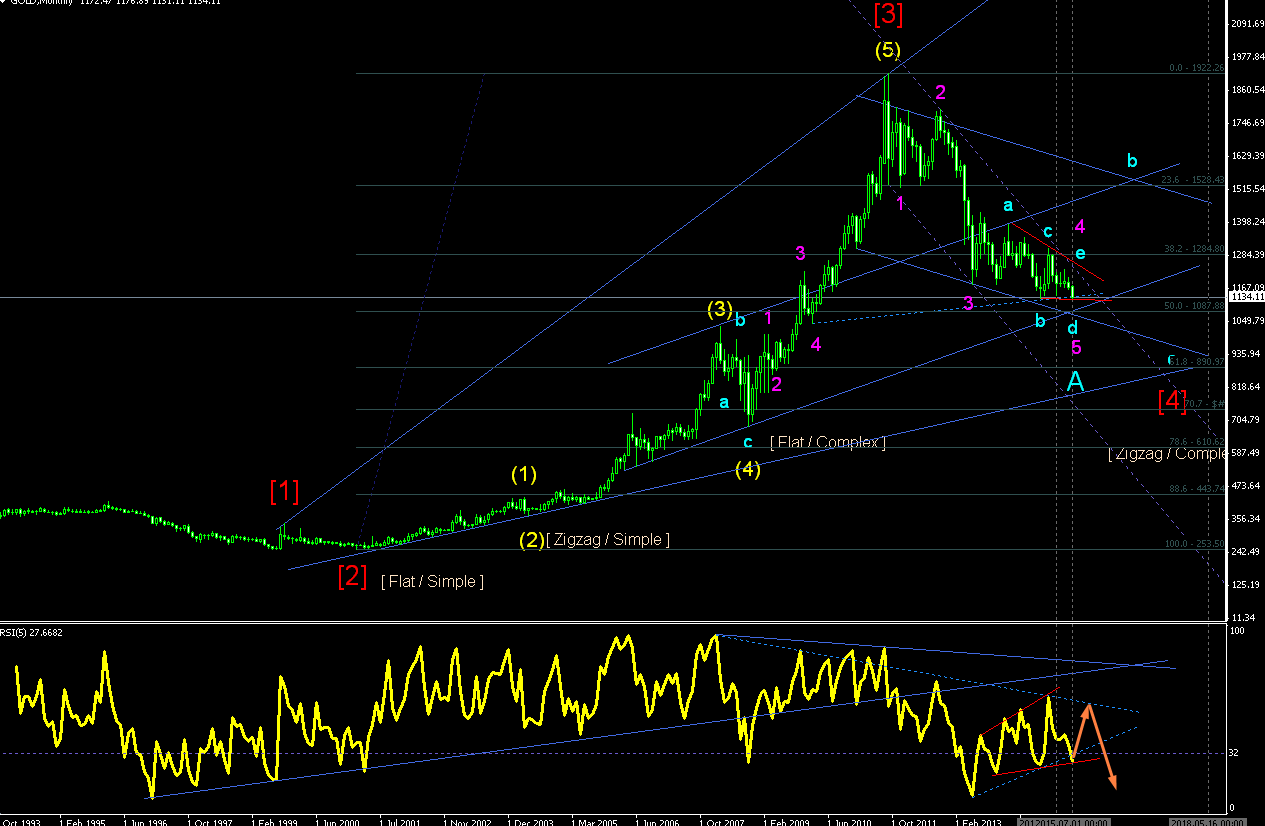The image size is (1265, 826).
Task: Click 125.19 on the price axis
Action: coord(1246,584)
